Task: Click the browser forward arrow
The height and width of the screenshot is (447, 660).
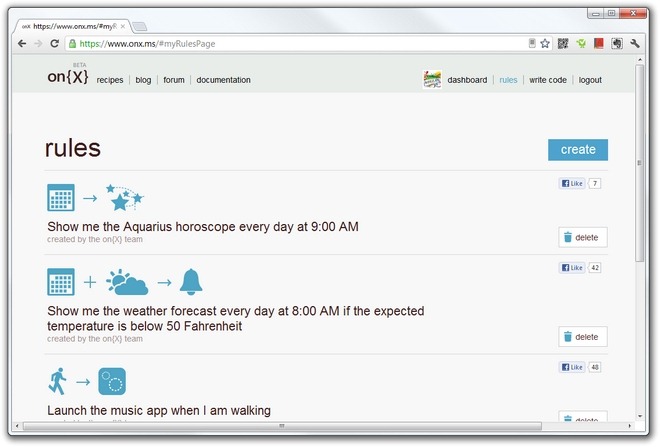Action: (38, 43)
